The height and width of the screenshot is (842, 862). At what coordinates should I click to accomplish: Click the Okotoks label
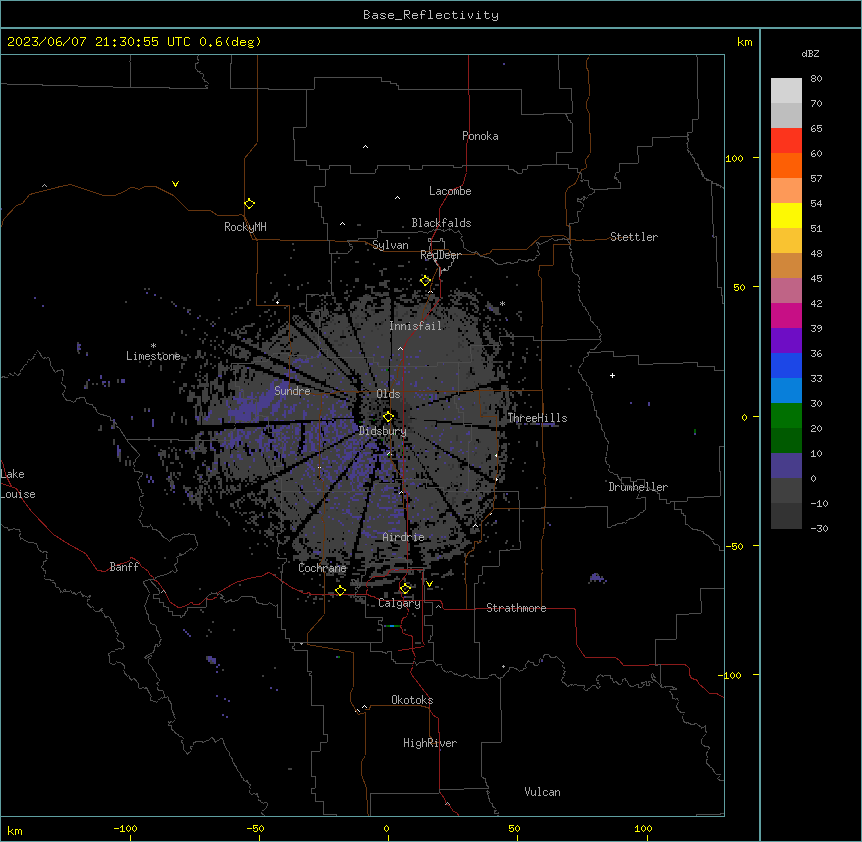pyautogui.click(x=412, y=700)
